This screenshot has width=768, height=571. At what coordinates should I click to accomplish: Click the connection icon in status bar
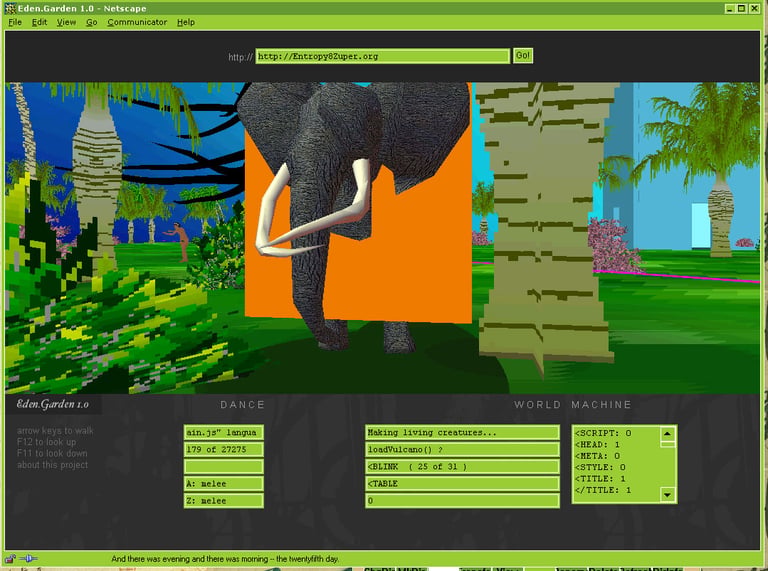coord(28,558)
